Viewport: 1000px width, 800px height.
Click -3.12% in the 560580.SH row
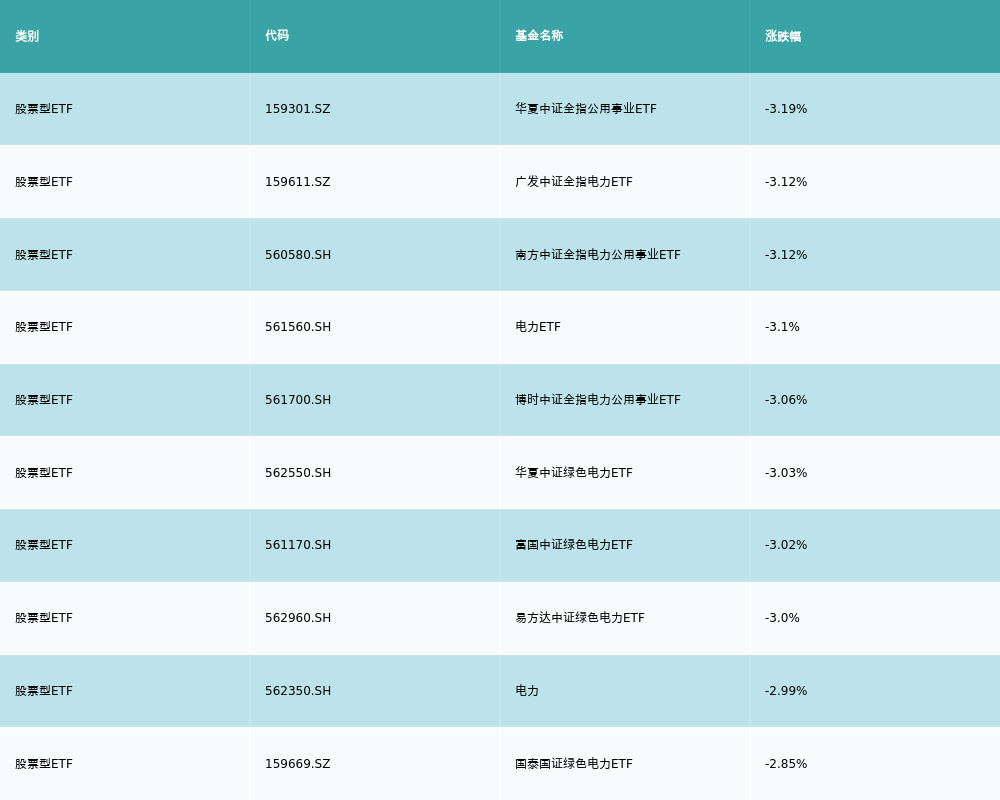tap(786, 255)
